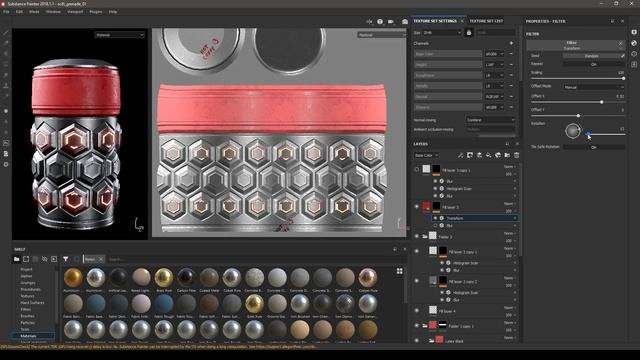640x360 pixels.
Task: Select the Smudge tool
Action: click(6, 75)
